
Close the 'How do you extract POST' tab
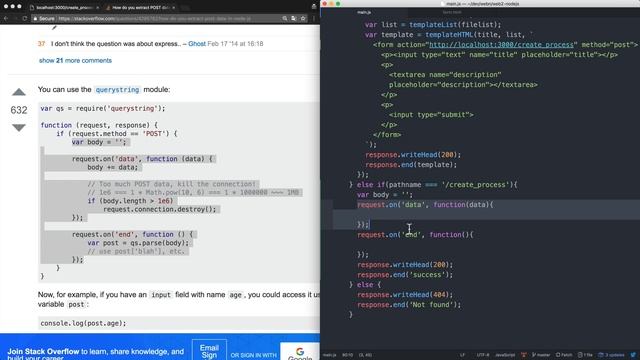pyautogui.click(x=173, y=7)
